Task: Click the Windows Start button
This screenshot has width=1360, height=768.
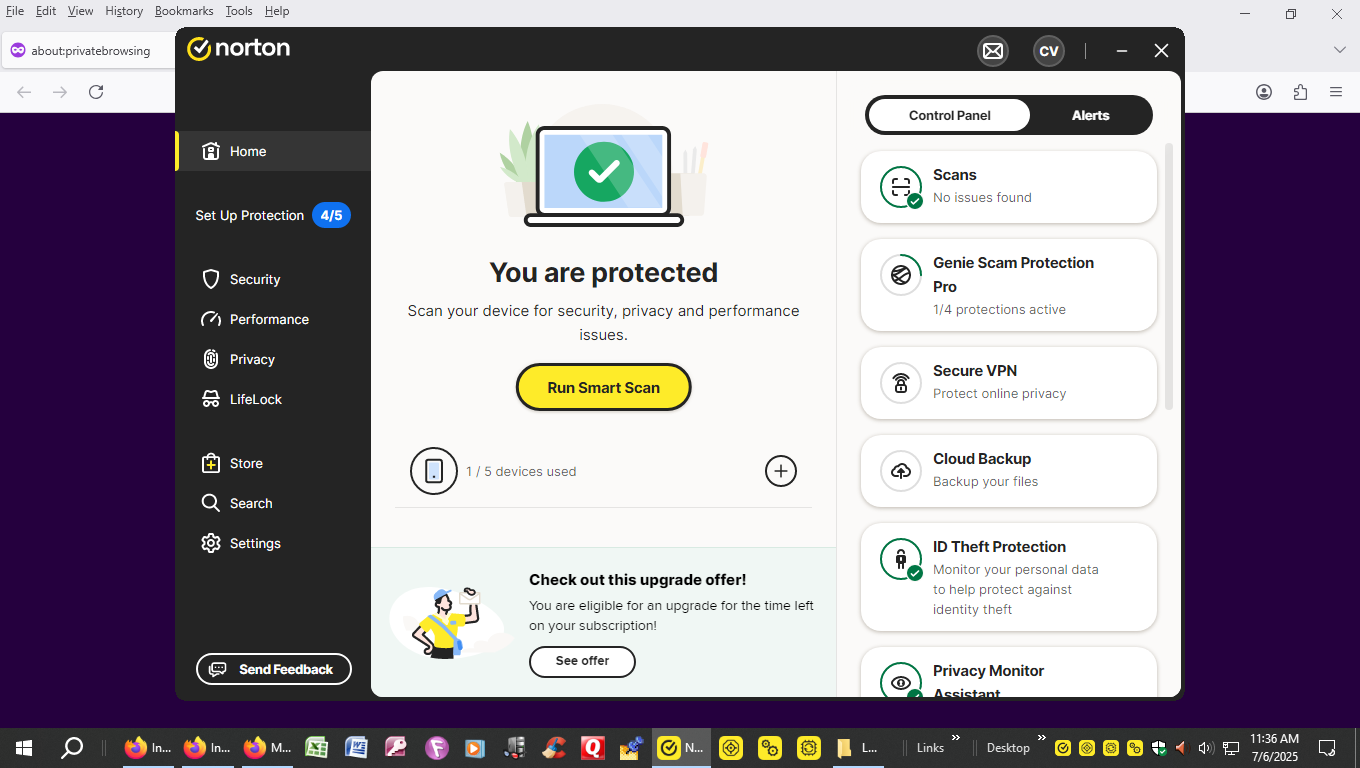Action: [x=24, y=747]
